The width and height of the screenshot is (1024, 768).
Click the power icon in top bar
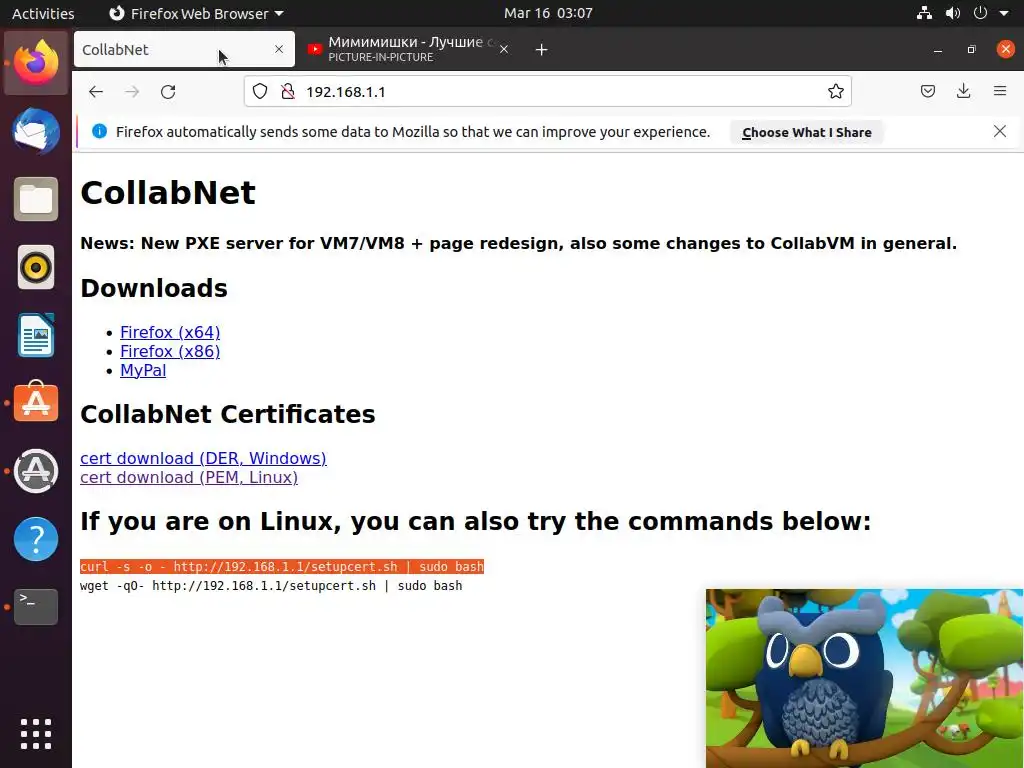980,13
